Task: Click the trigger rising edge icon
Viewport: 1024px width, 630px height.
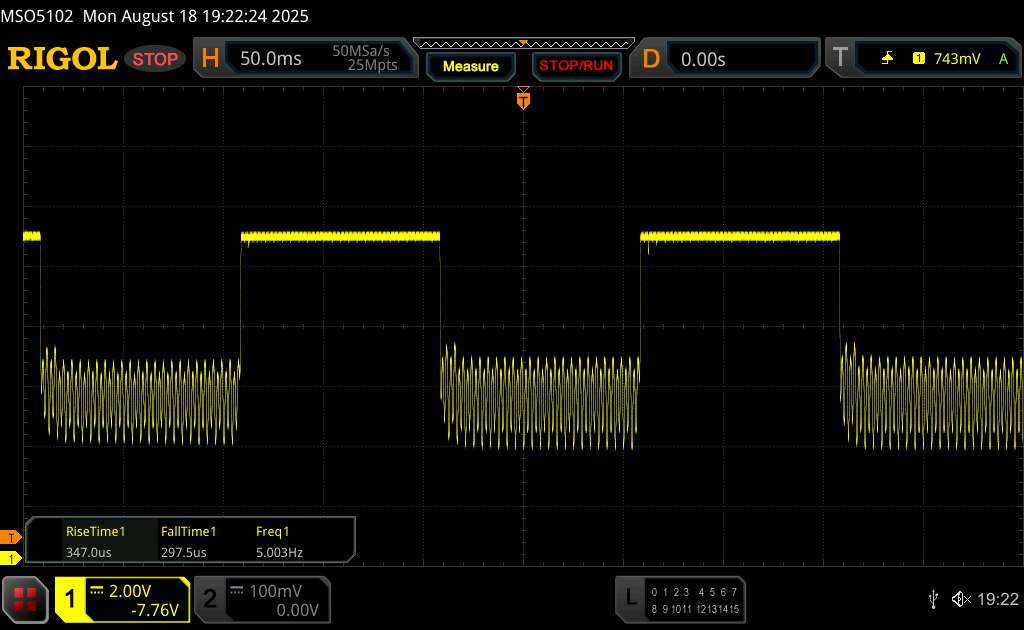Action: point(887,59)
